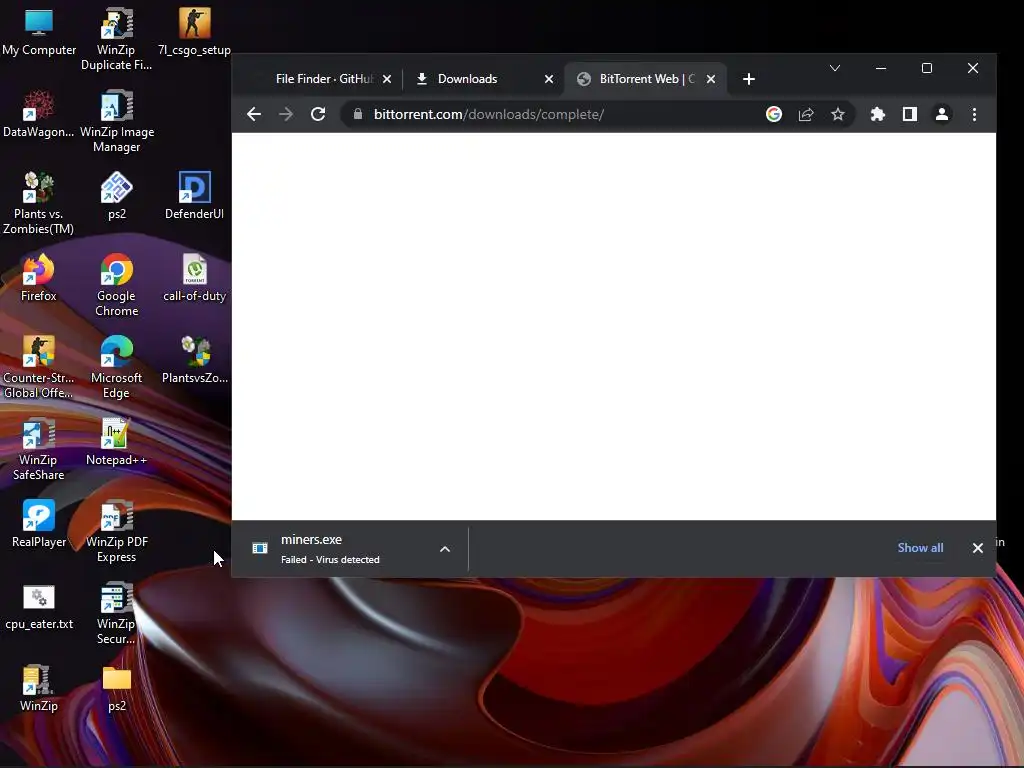
Task: Click the address bar URL
Action: coord(488,114)
